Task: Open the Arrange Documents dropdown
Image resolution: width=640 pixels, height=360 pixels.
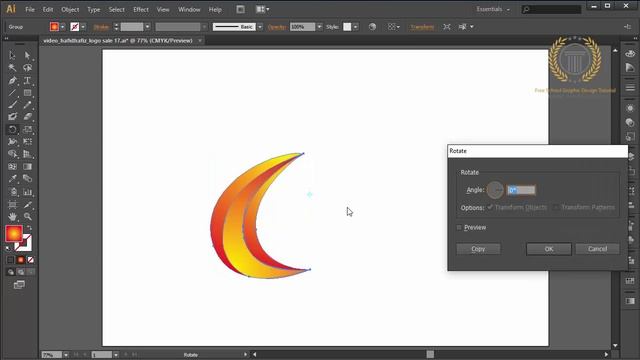Action: tap(262, 9)
